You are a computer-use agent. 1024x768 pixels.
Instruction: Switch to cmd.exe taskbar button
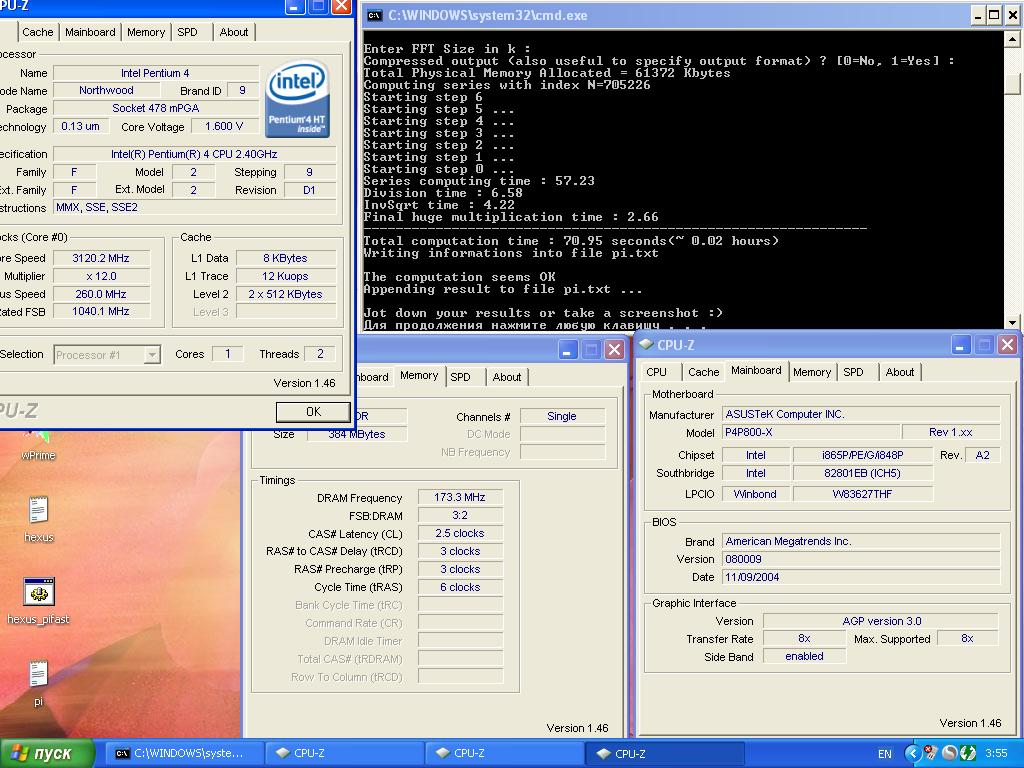[186, 753]
